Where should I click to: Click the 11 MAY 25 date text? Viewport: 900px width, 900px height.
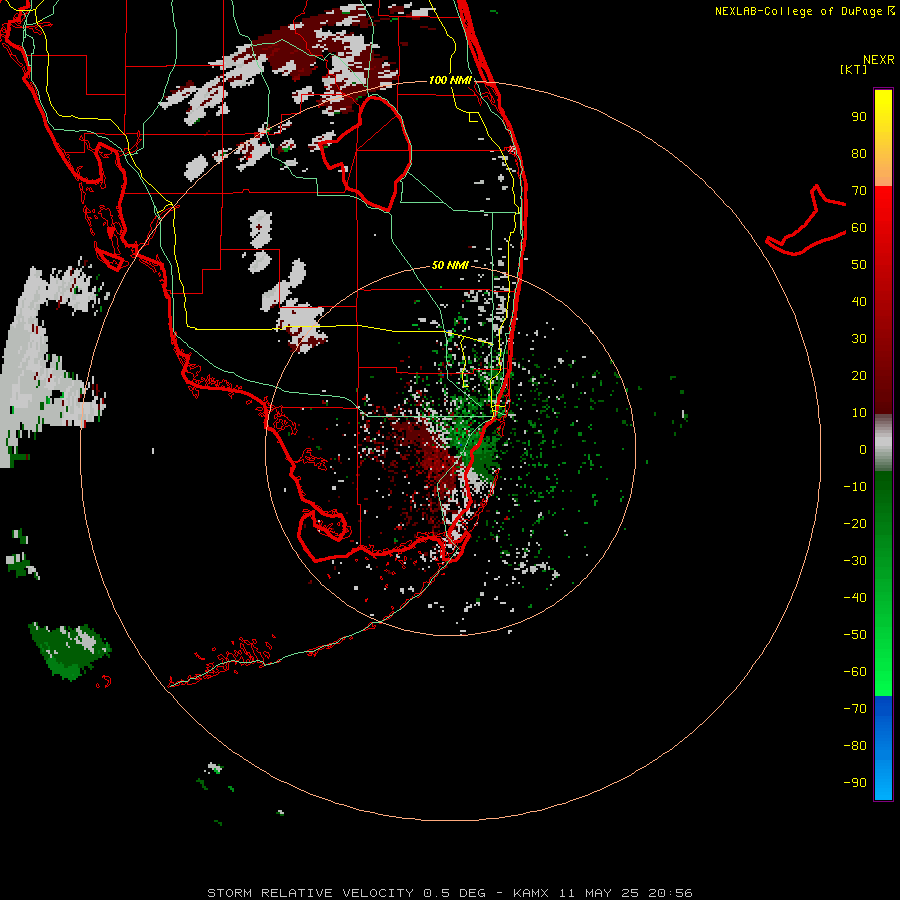pos(598,893)
